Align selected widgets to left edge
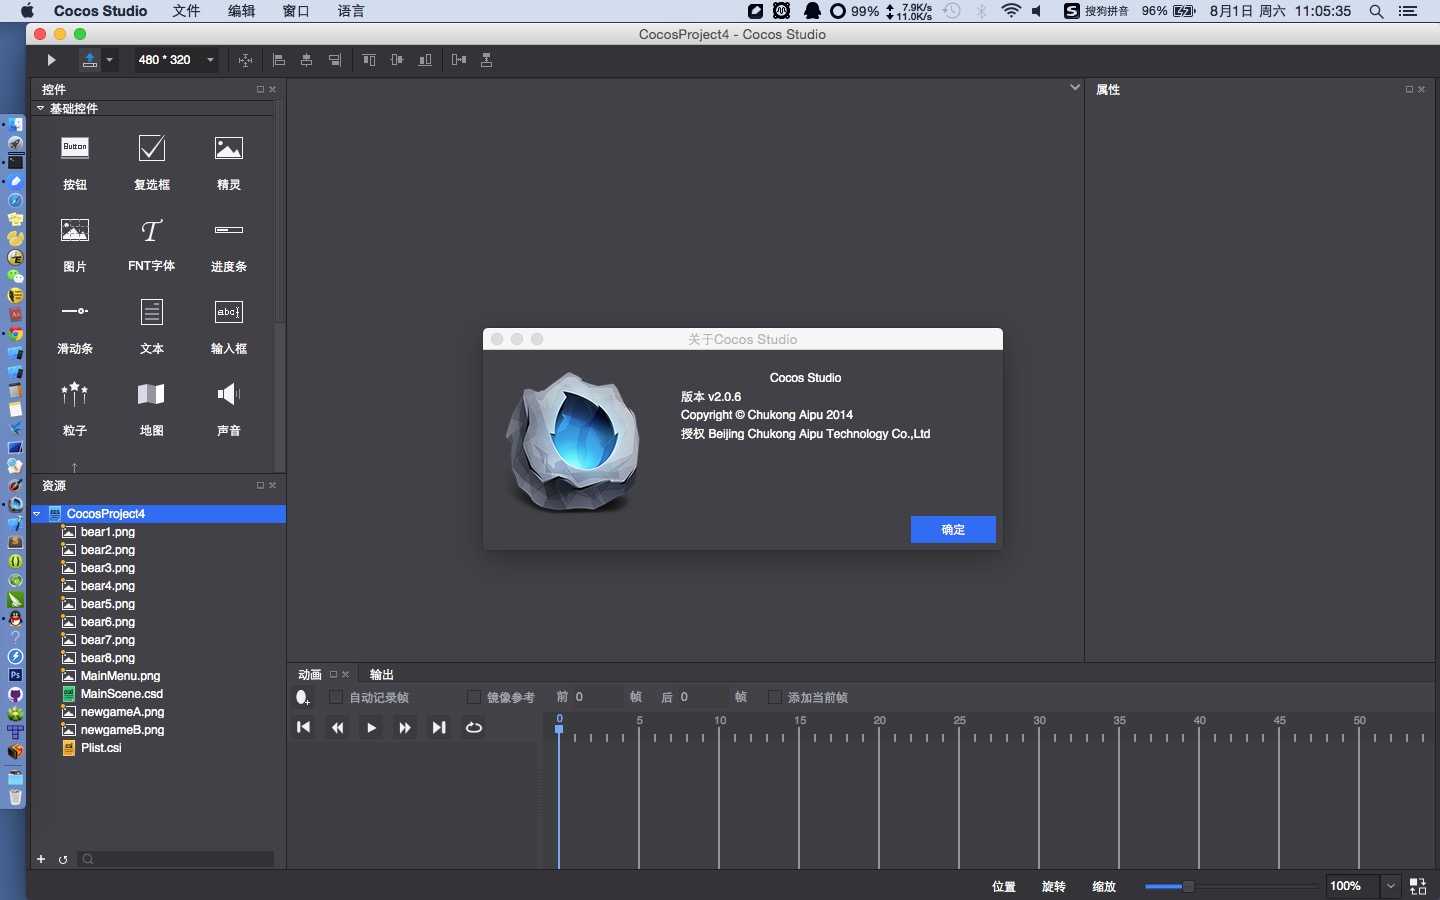 pyautogui.click(x=279, y=60)
